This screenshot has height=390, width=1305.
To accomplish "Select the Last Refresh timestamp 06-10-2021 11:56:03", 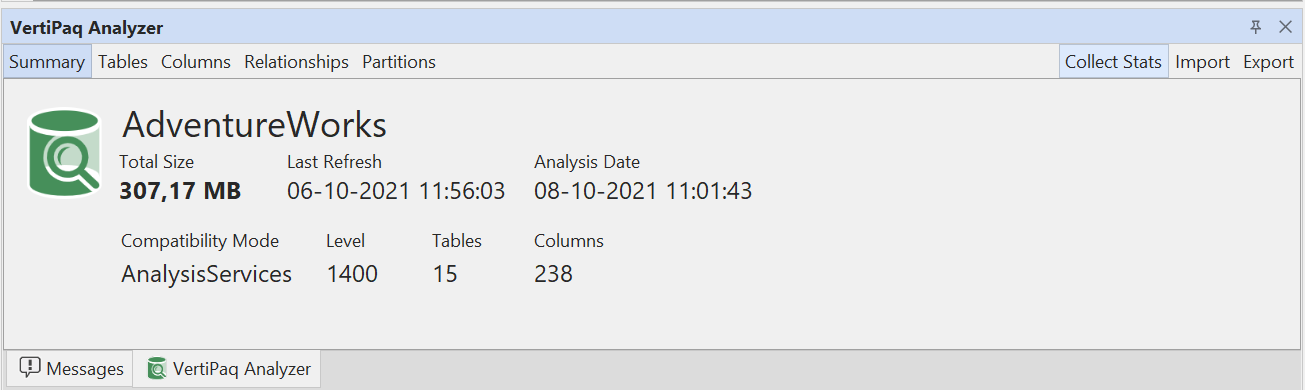I will pyautogui.click(x=396, y=191).
